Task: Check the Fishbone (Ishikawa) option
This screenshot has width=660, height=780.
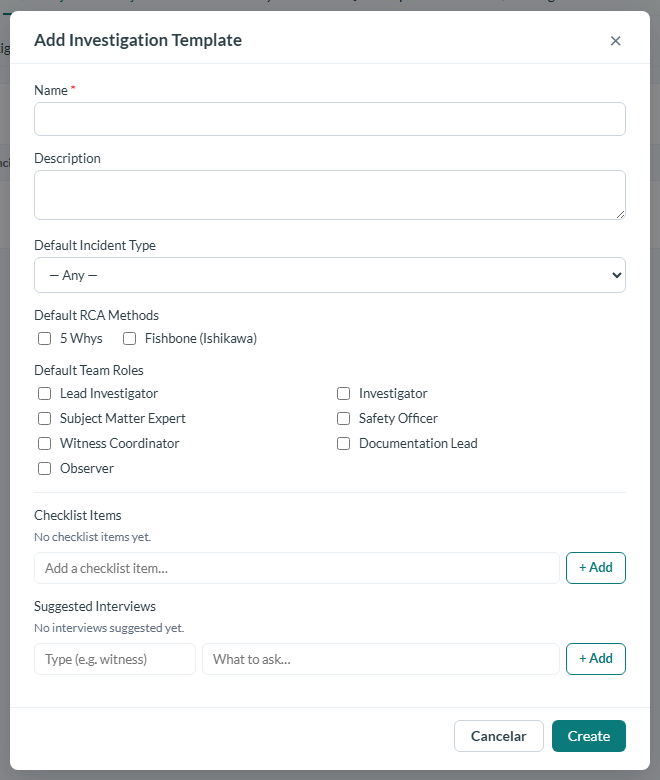Action: (129, 339)
